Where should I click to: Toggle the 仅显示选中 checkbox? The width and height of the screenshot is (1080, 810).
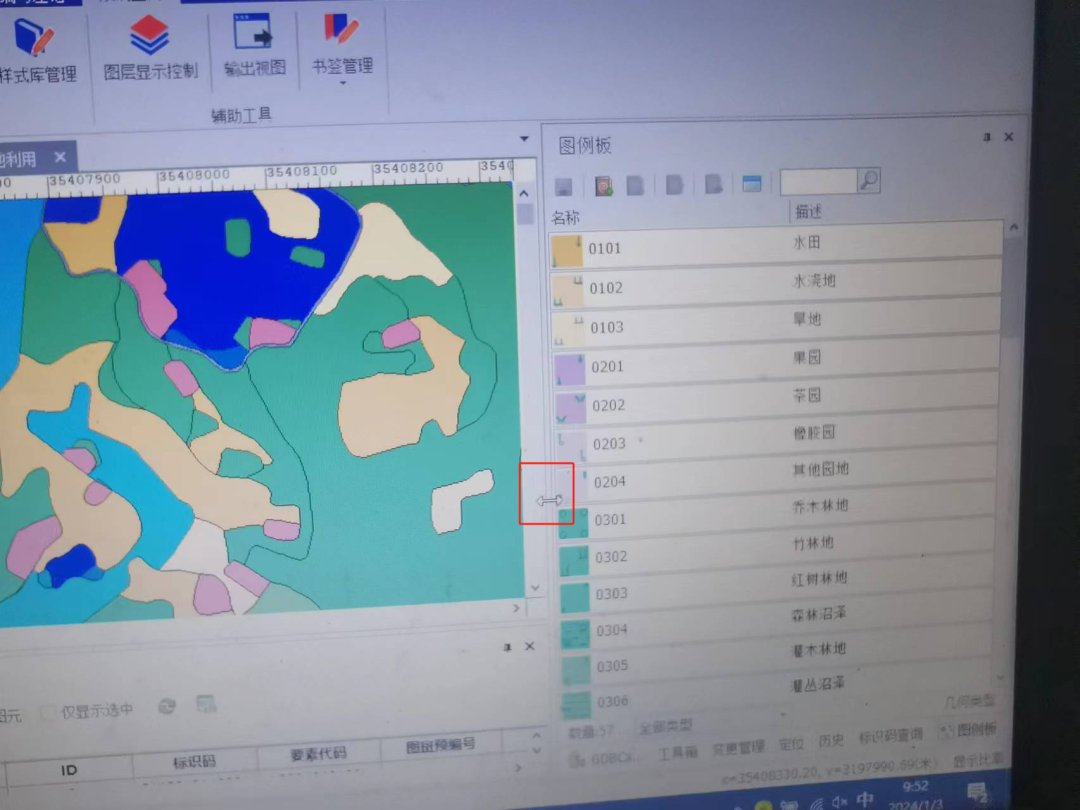coord(48,713)
